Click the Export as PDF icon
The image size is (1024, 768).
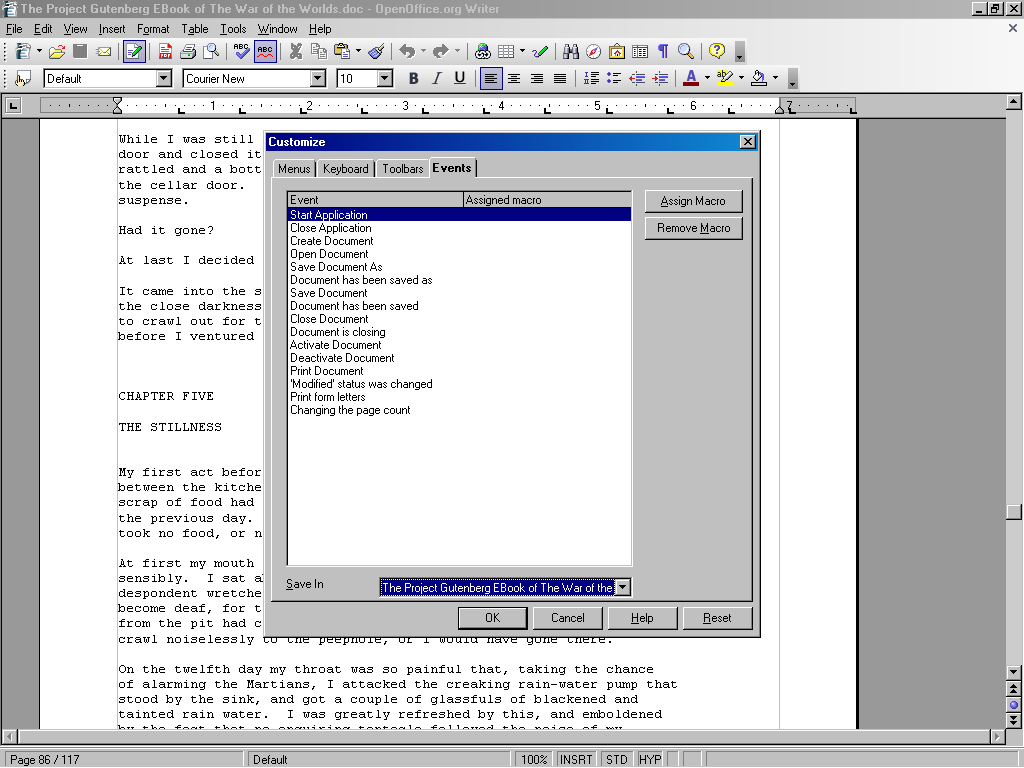click(166, 51)
